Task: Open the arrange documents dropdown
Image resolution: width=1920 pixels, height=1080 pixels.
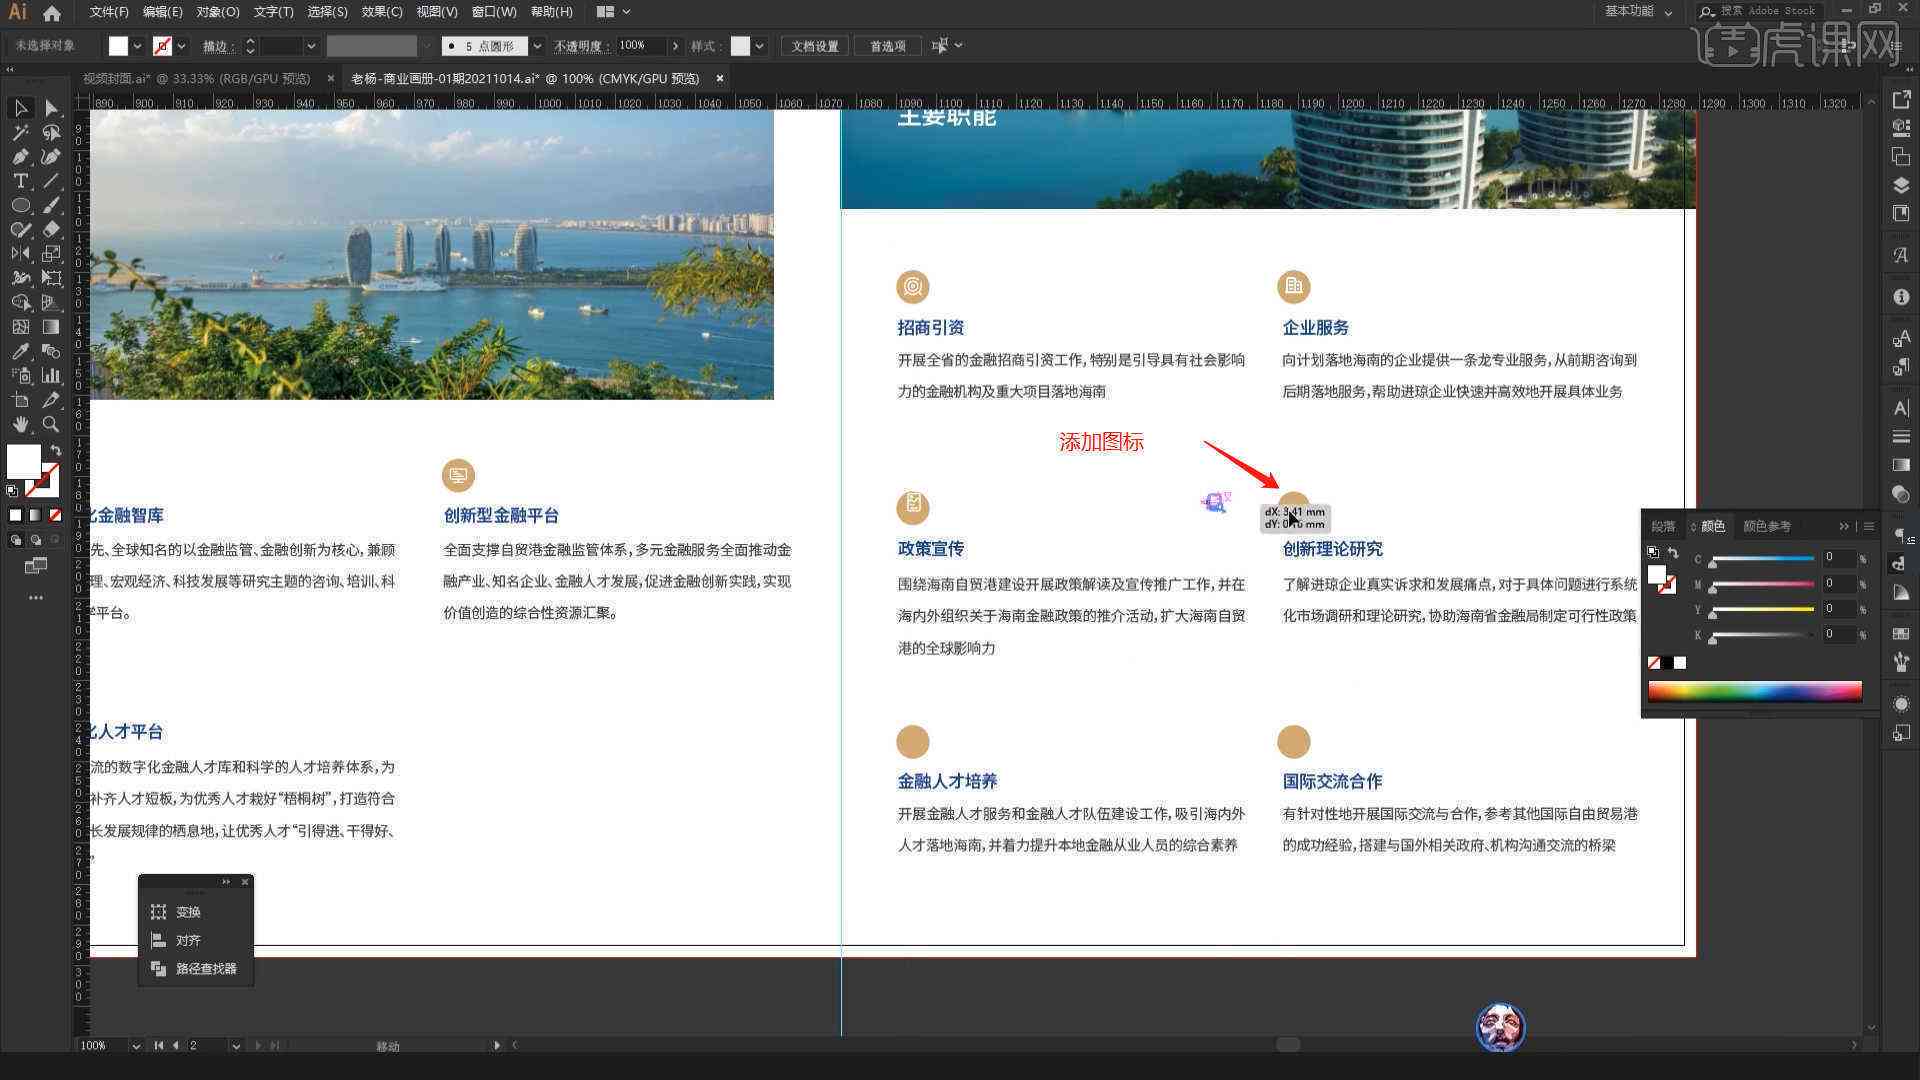Action: point(613,12)
